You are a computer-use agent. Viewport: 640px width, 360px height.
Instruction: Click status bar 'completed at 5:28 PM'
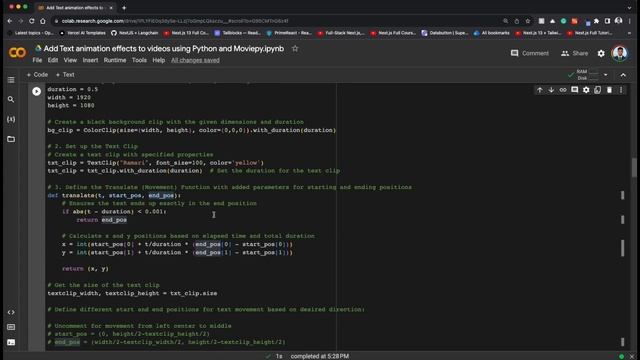click(x=320, y=356)
